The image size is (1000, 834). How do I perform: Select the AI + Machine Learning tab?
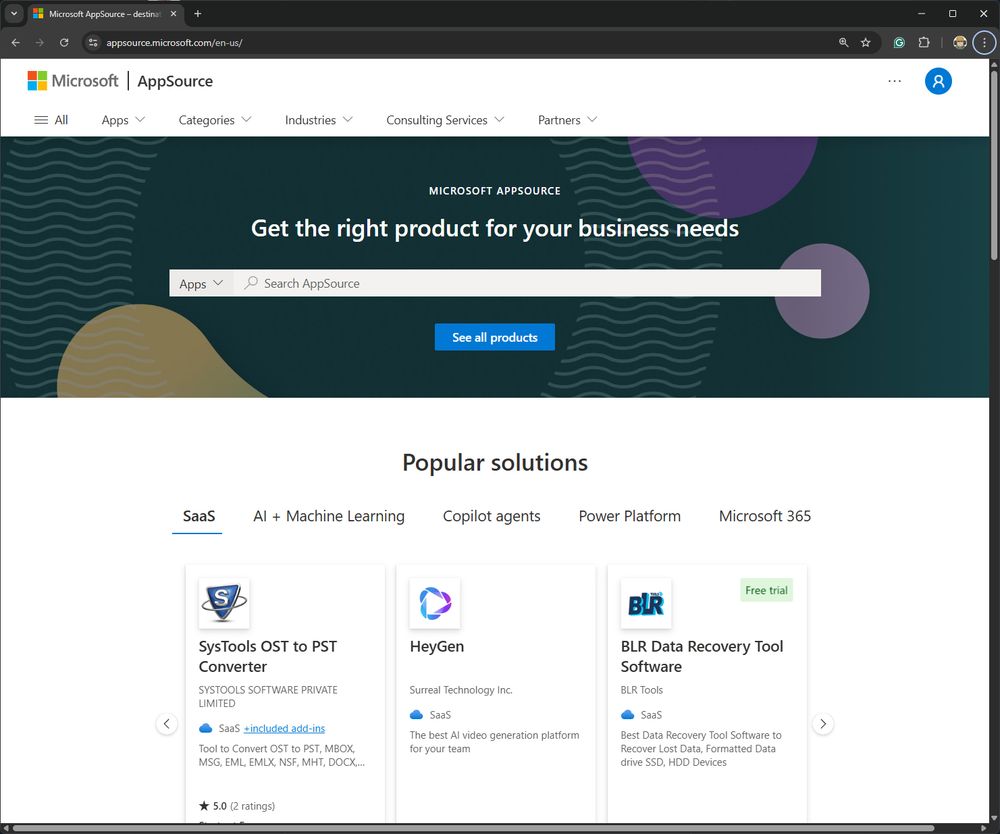pyautogui.click(x=328, y=516)
